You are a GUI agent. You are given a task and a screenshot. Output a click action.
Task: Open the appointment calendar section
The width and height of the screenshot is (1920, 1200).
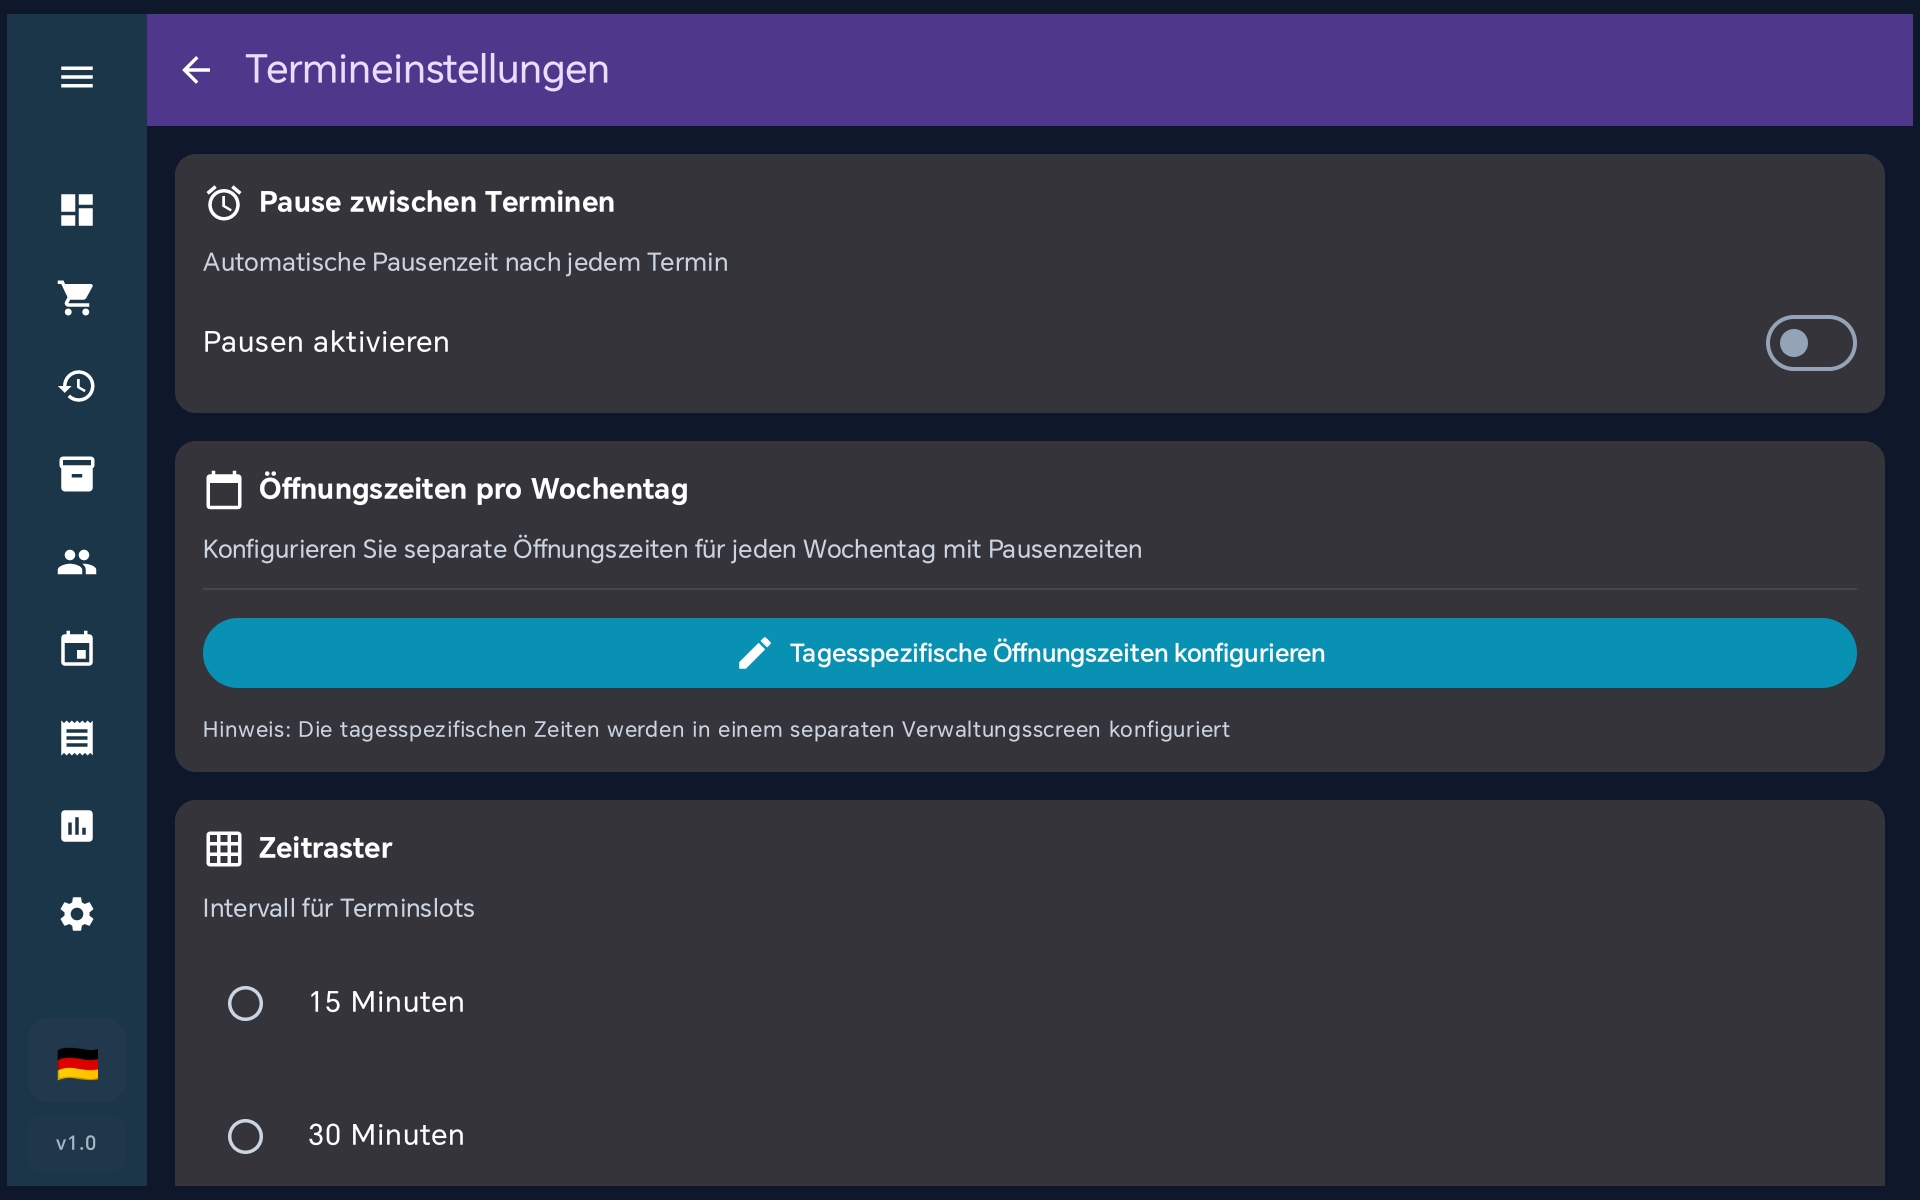click(76, 650)
